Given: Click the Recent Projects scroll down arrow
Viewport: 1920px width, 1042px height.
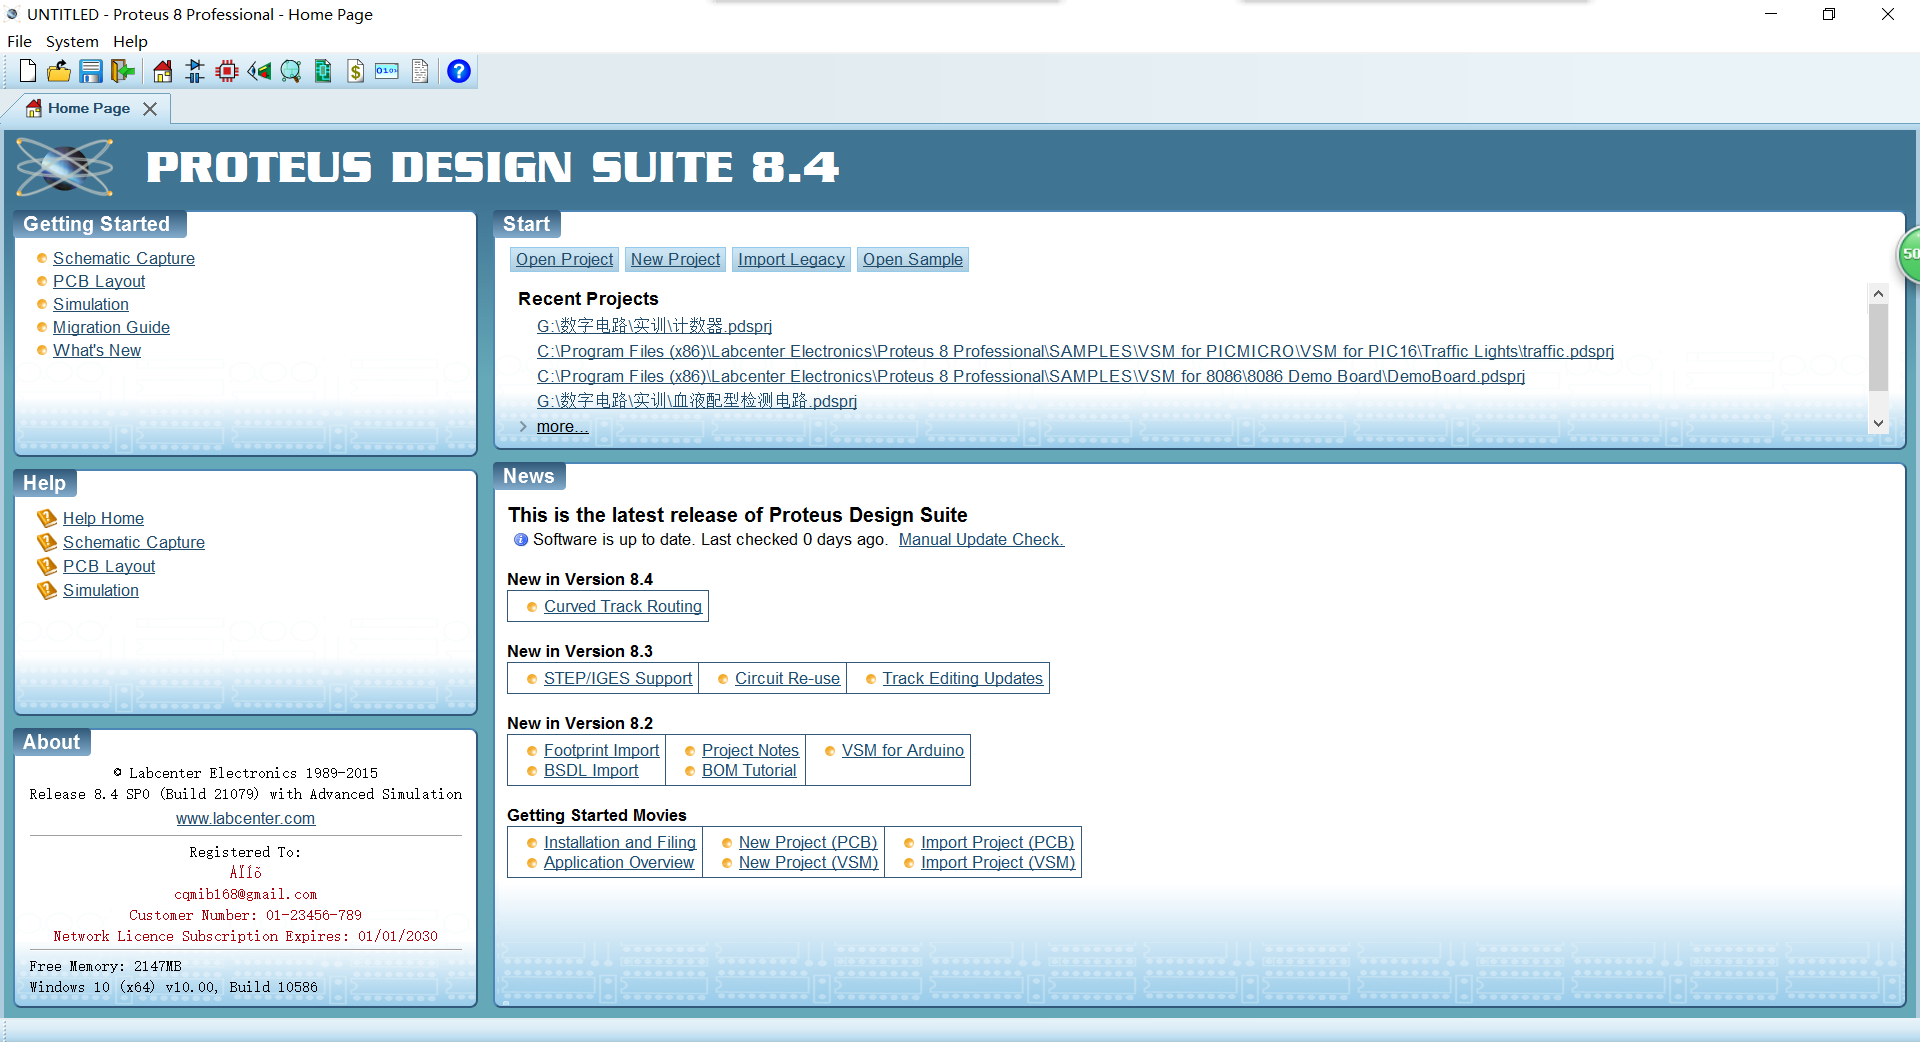Looking at the screenshot, I should [1878, 424].
